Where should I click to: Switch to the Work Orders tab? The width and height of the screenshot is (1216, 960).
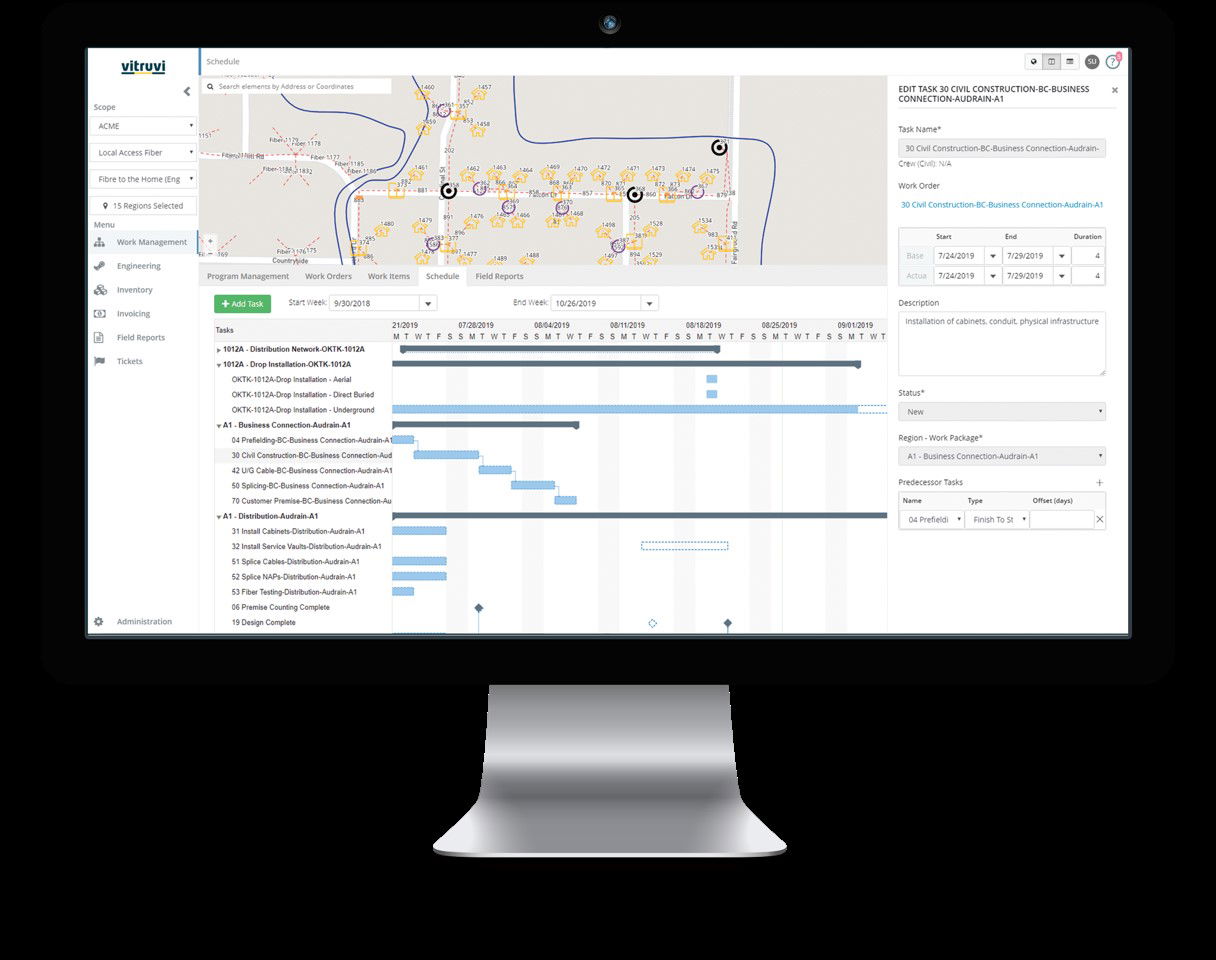(x=328, y=276)
